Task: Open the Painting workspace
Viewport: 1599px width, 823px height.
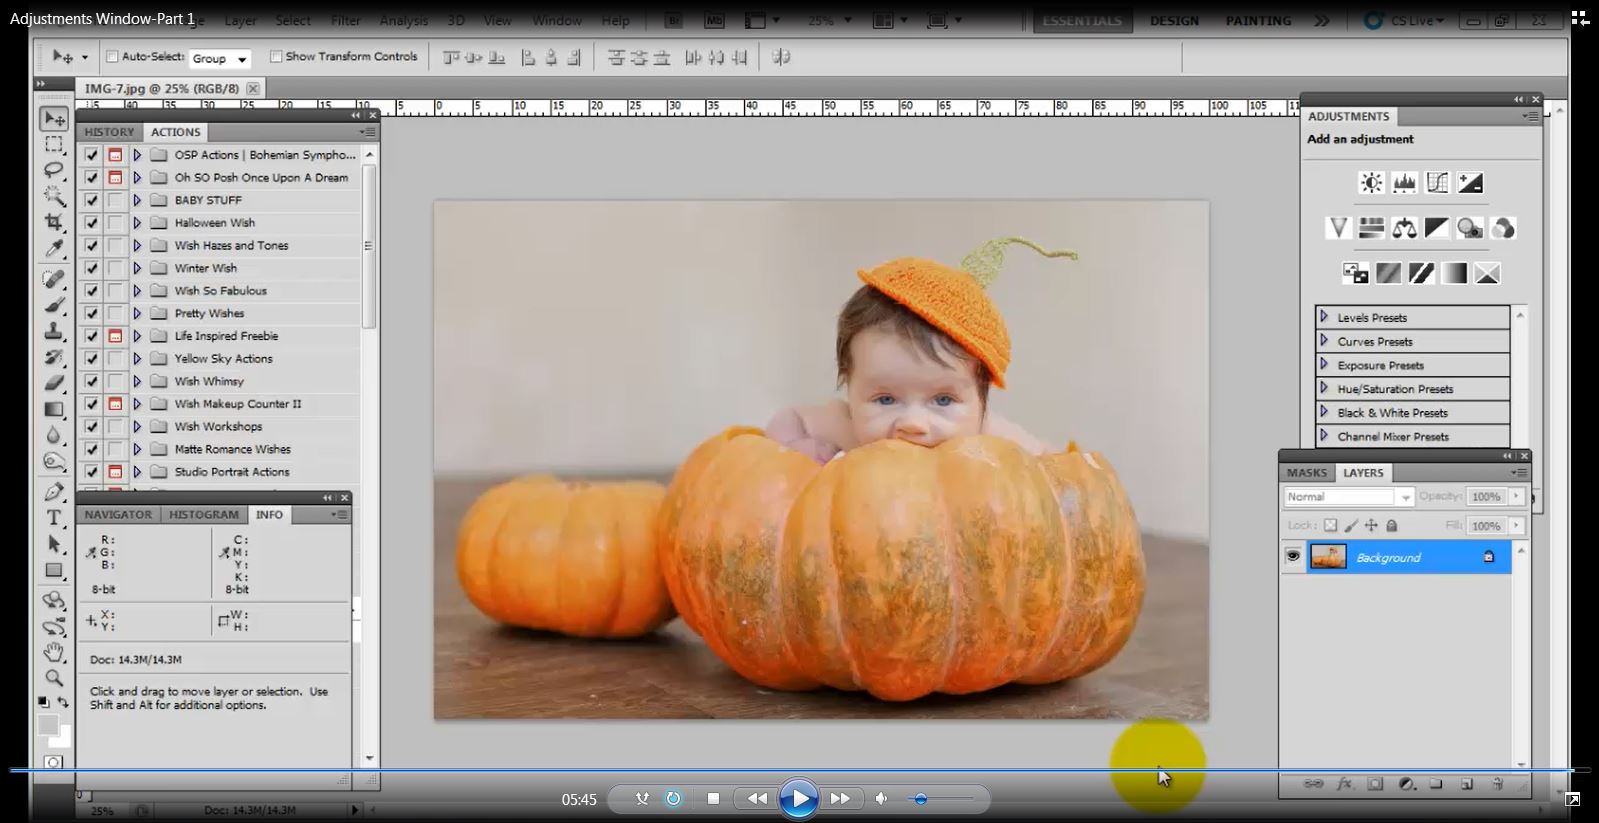Action: coord(1258,21)
